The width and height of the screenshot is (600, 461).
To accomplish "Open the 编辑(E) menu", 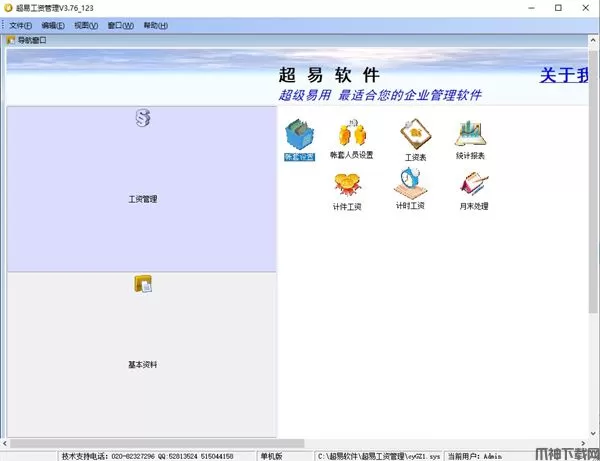I will tap(53, 26).
